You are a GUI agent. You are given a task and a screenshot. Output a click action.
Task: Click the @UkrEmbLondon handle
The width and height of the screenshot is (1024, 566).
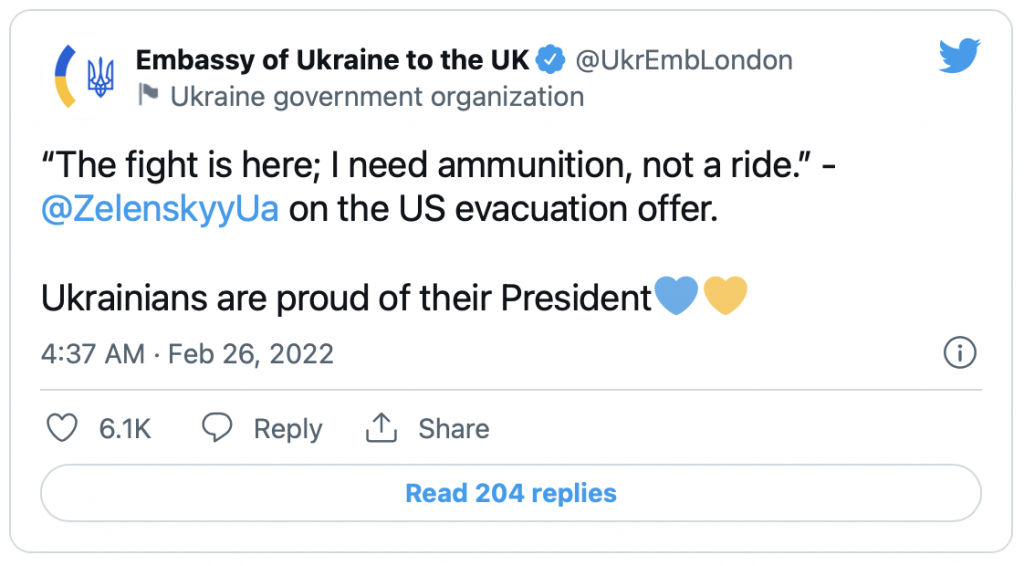pos(685,60)
